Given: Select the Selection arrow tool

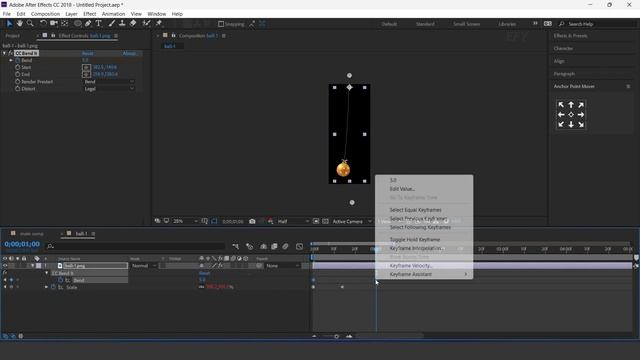Looking at the screenshot, I should point(9,24).
